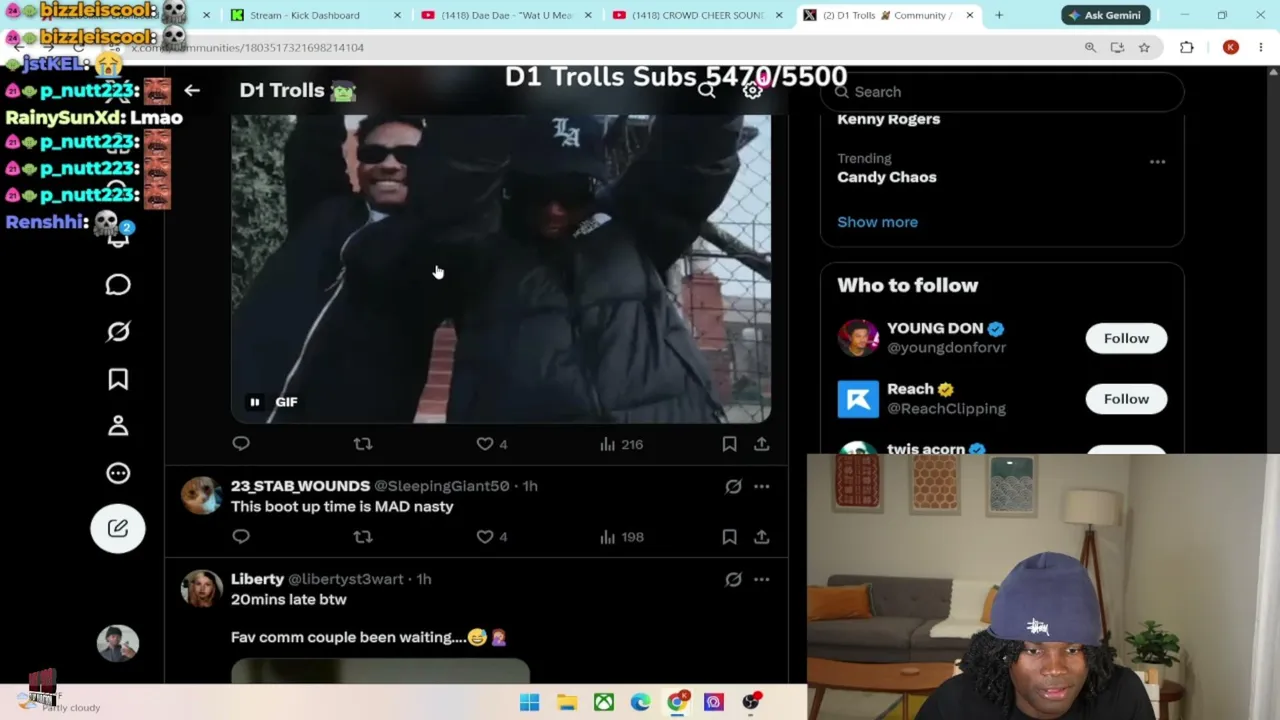
Task: Open the community search magnifier icon
Action: [707, 91]
